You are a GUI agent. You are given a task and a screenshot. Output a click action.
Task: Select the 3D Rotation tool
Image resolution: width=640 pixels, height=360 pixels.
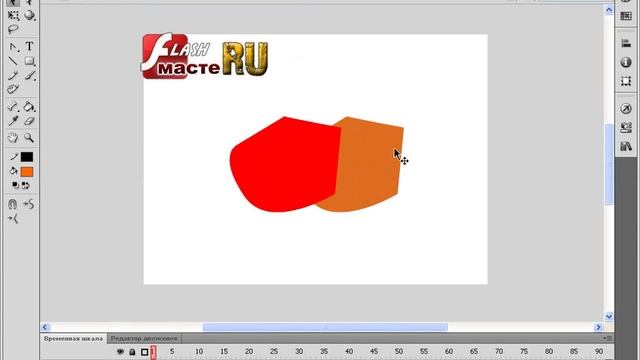click(x=29, y=16)
